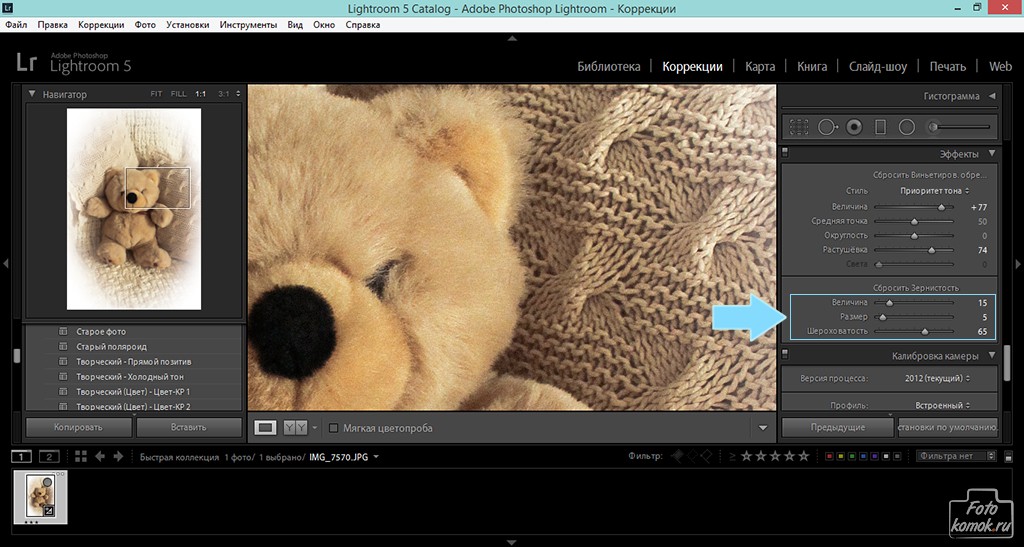Select the Graduated Filter tool
The width and height of the screenshot is (1024, 547).
[x=880, y=127]
